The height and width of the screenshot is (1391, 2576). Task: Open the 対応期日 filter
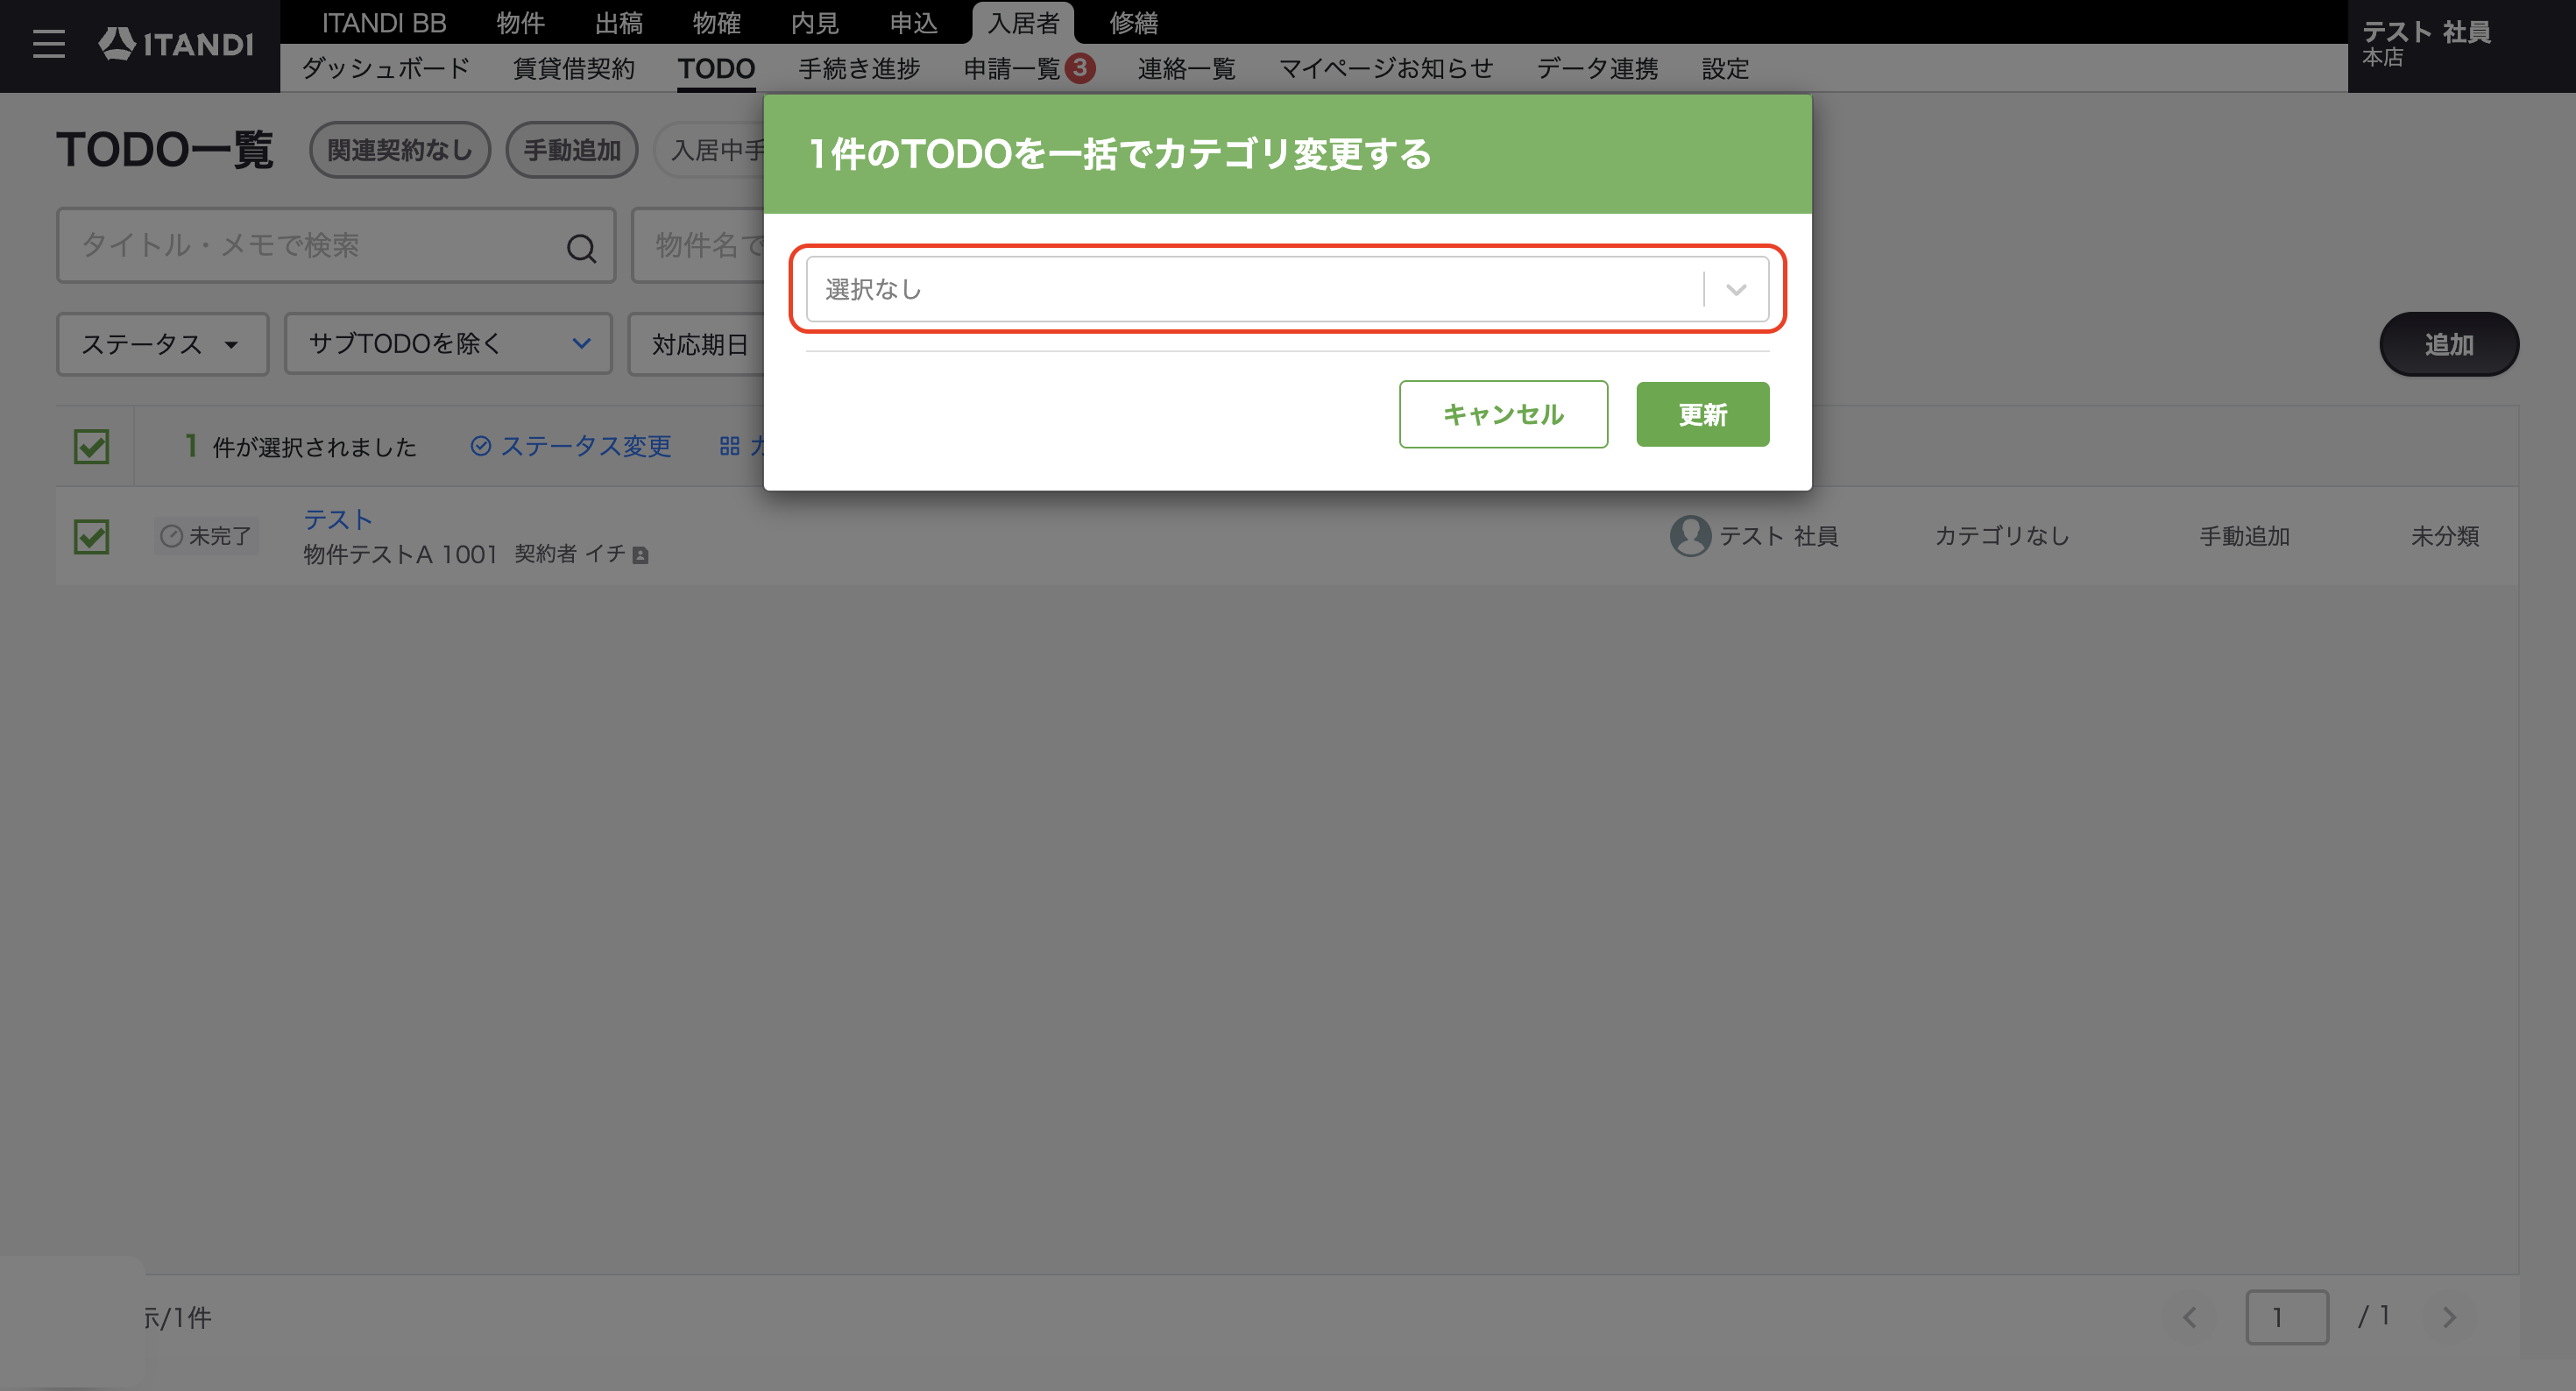pos(697,344)
